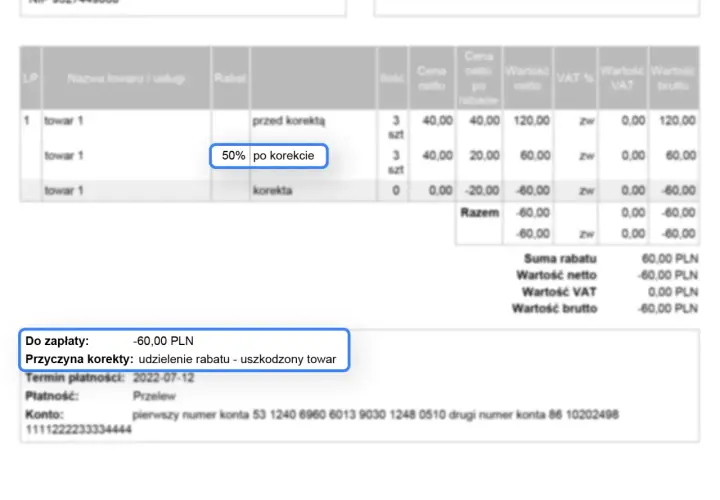This screenshot has width=720, height=500.
Task: Select the payment date 2022-07-12
Action: coord(163,378)
